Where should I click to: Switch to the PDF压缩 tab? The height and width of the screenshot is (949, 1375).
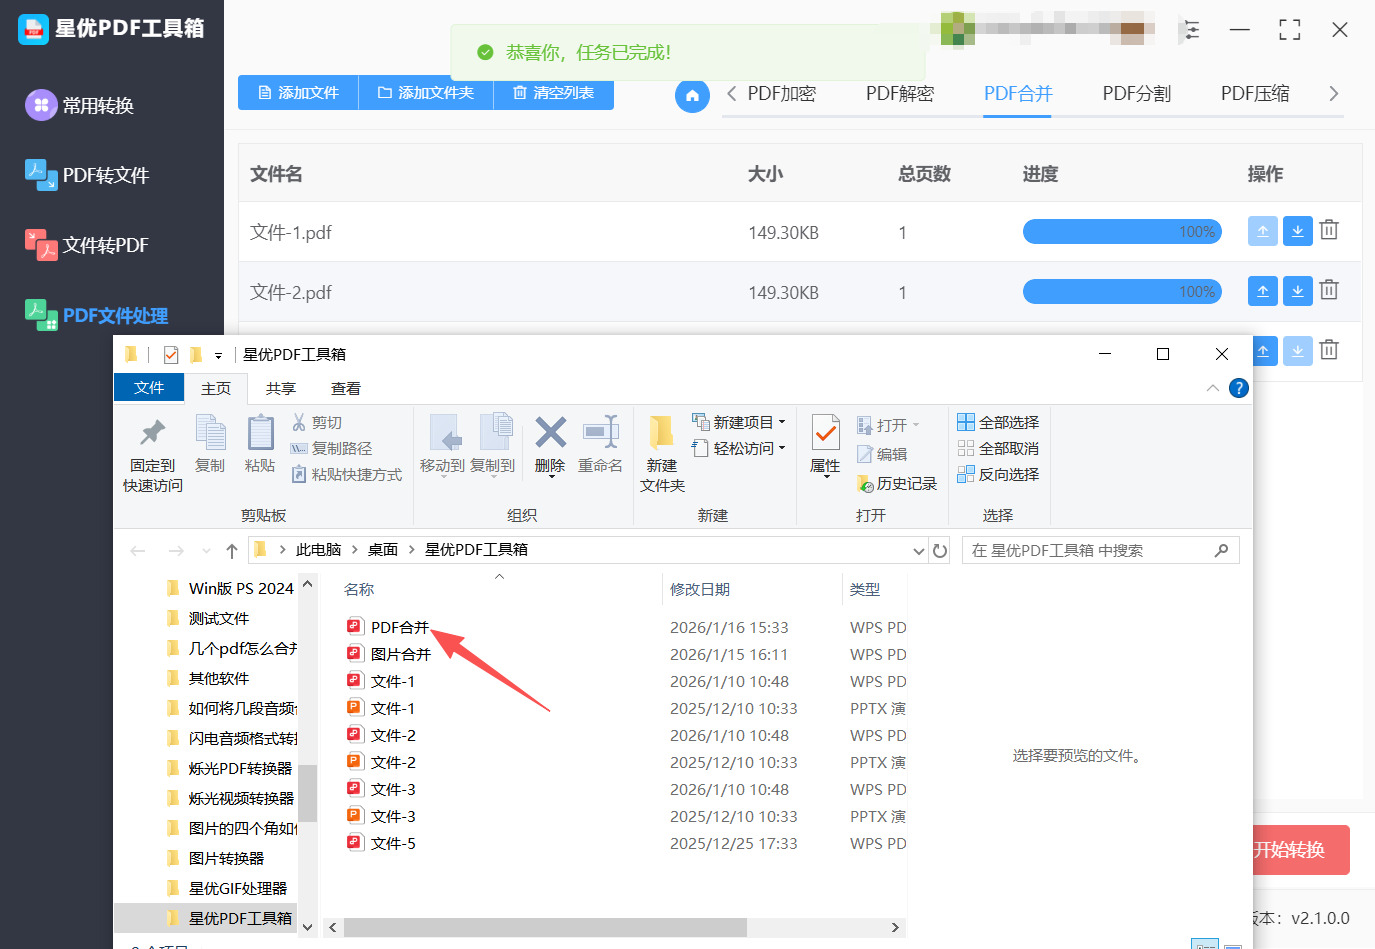click(x=1255, y=94)
